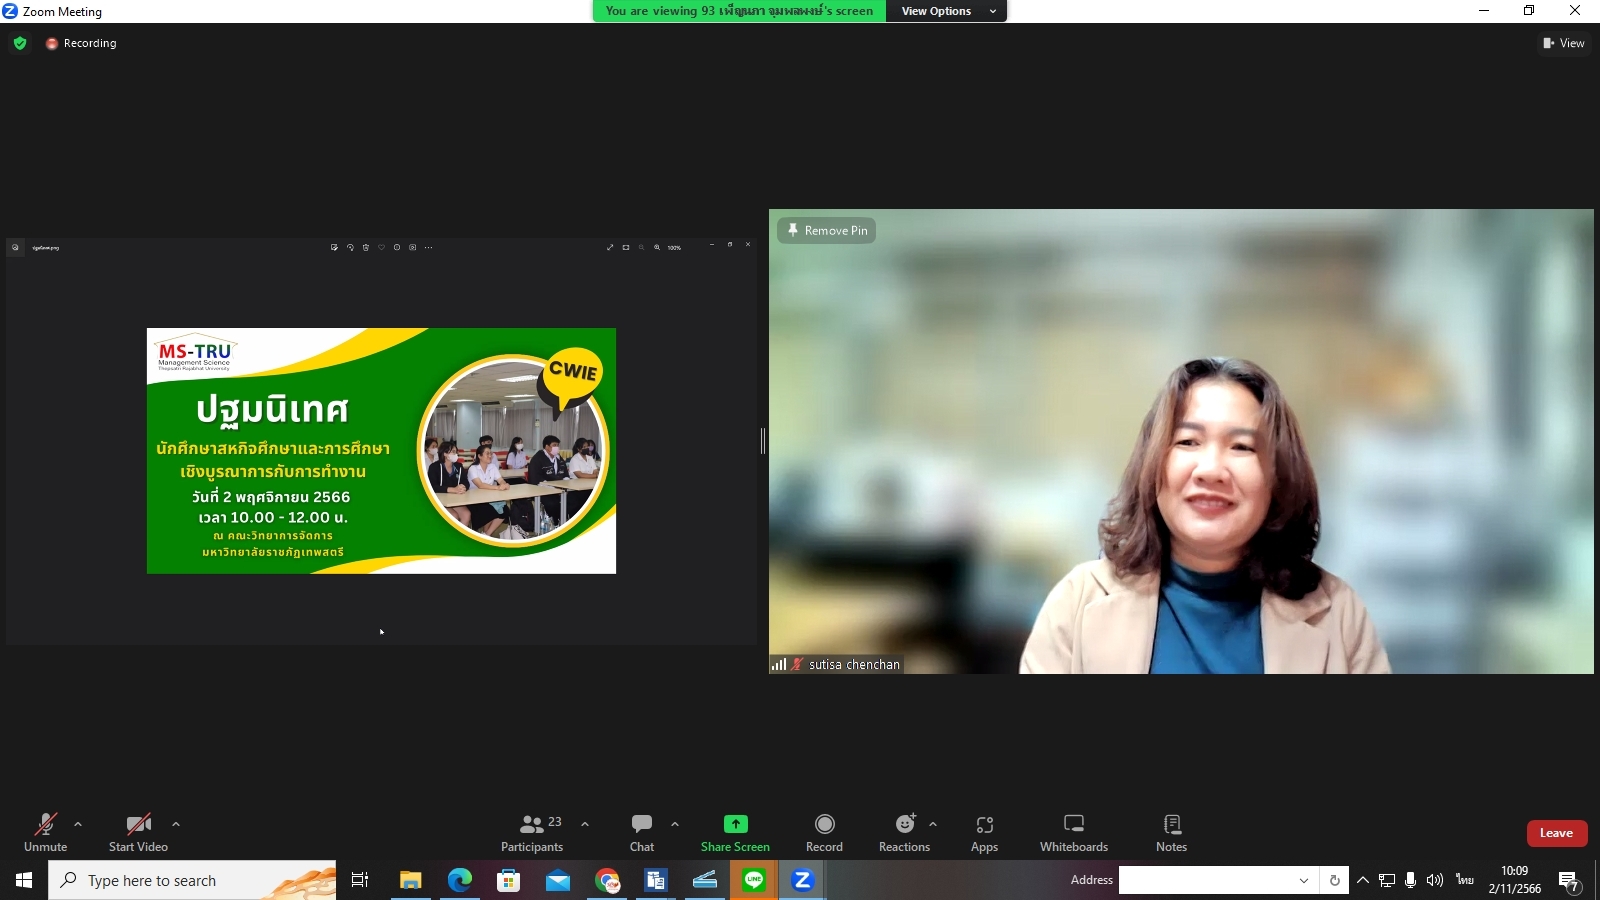The height and width of the screenshot is (900, 1600).
Task: Open the Apps panel
Action: point(984,832)
